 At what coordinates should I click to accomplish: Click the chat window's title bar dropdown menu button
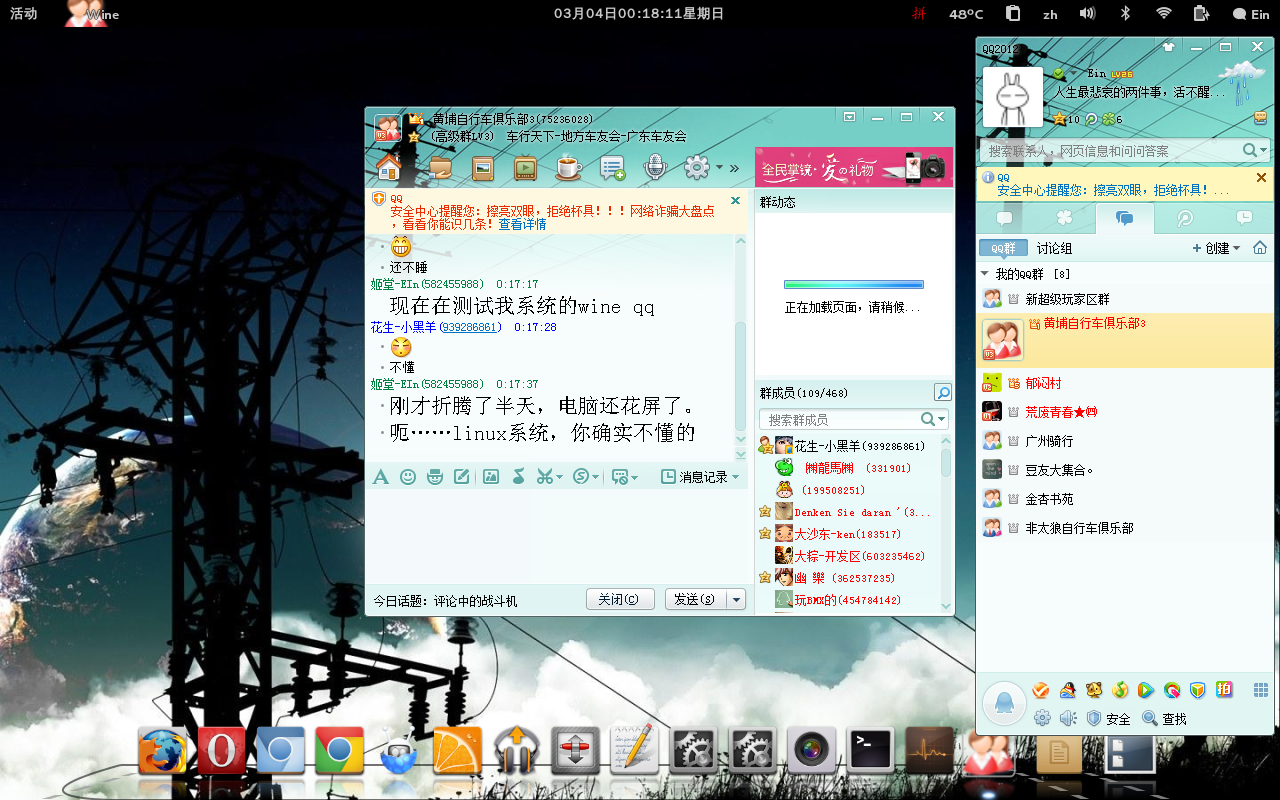(x=849, y=117)
